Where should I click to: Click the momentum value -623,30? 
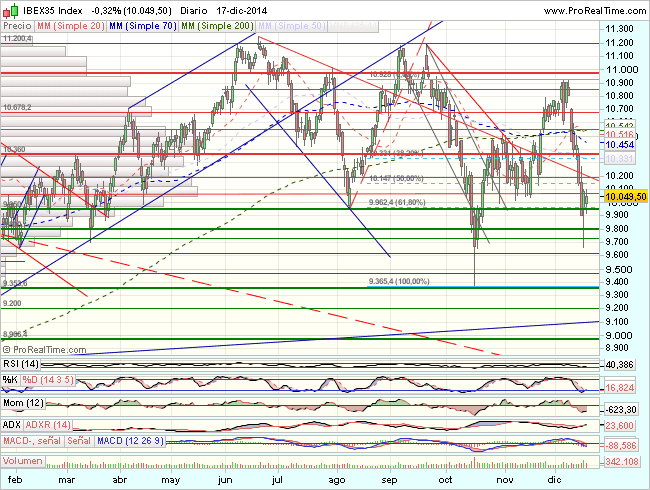(621, 410)
